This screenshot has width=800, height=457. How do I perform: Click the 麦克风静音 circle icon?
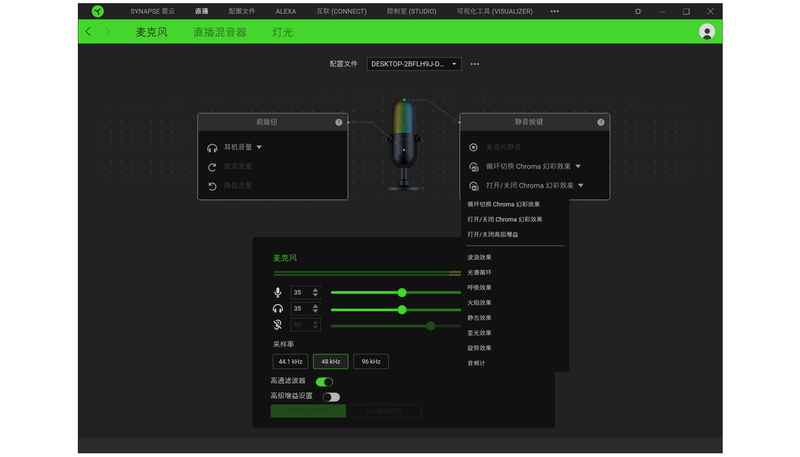coord(473,147)
